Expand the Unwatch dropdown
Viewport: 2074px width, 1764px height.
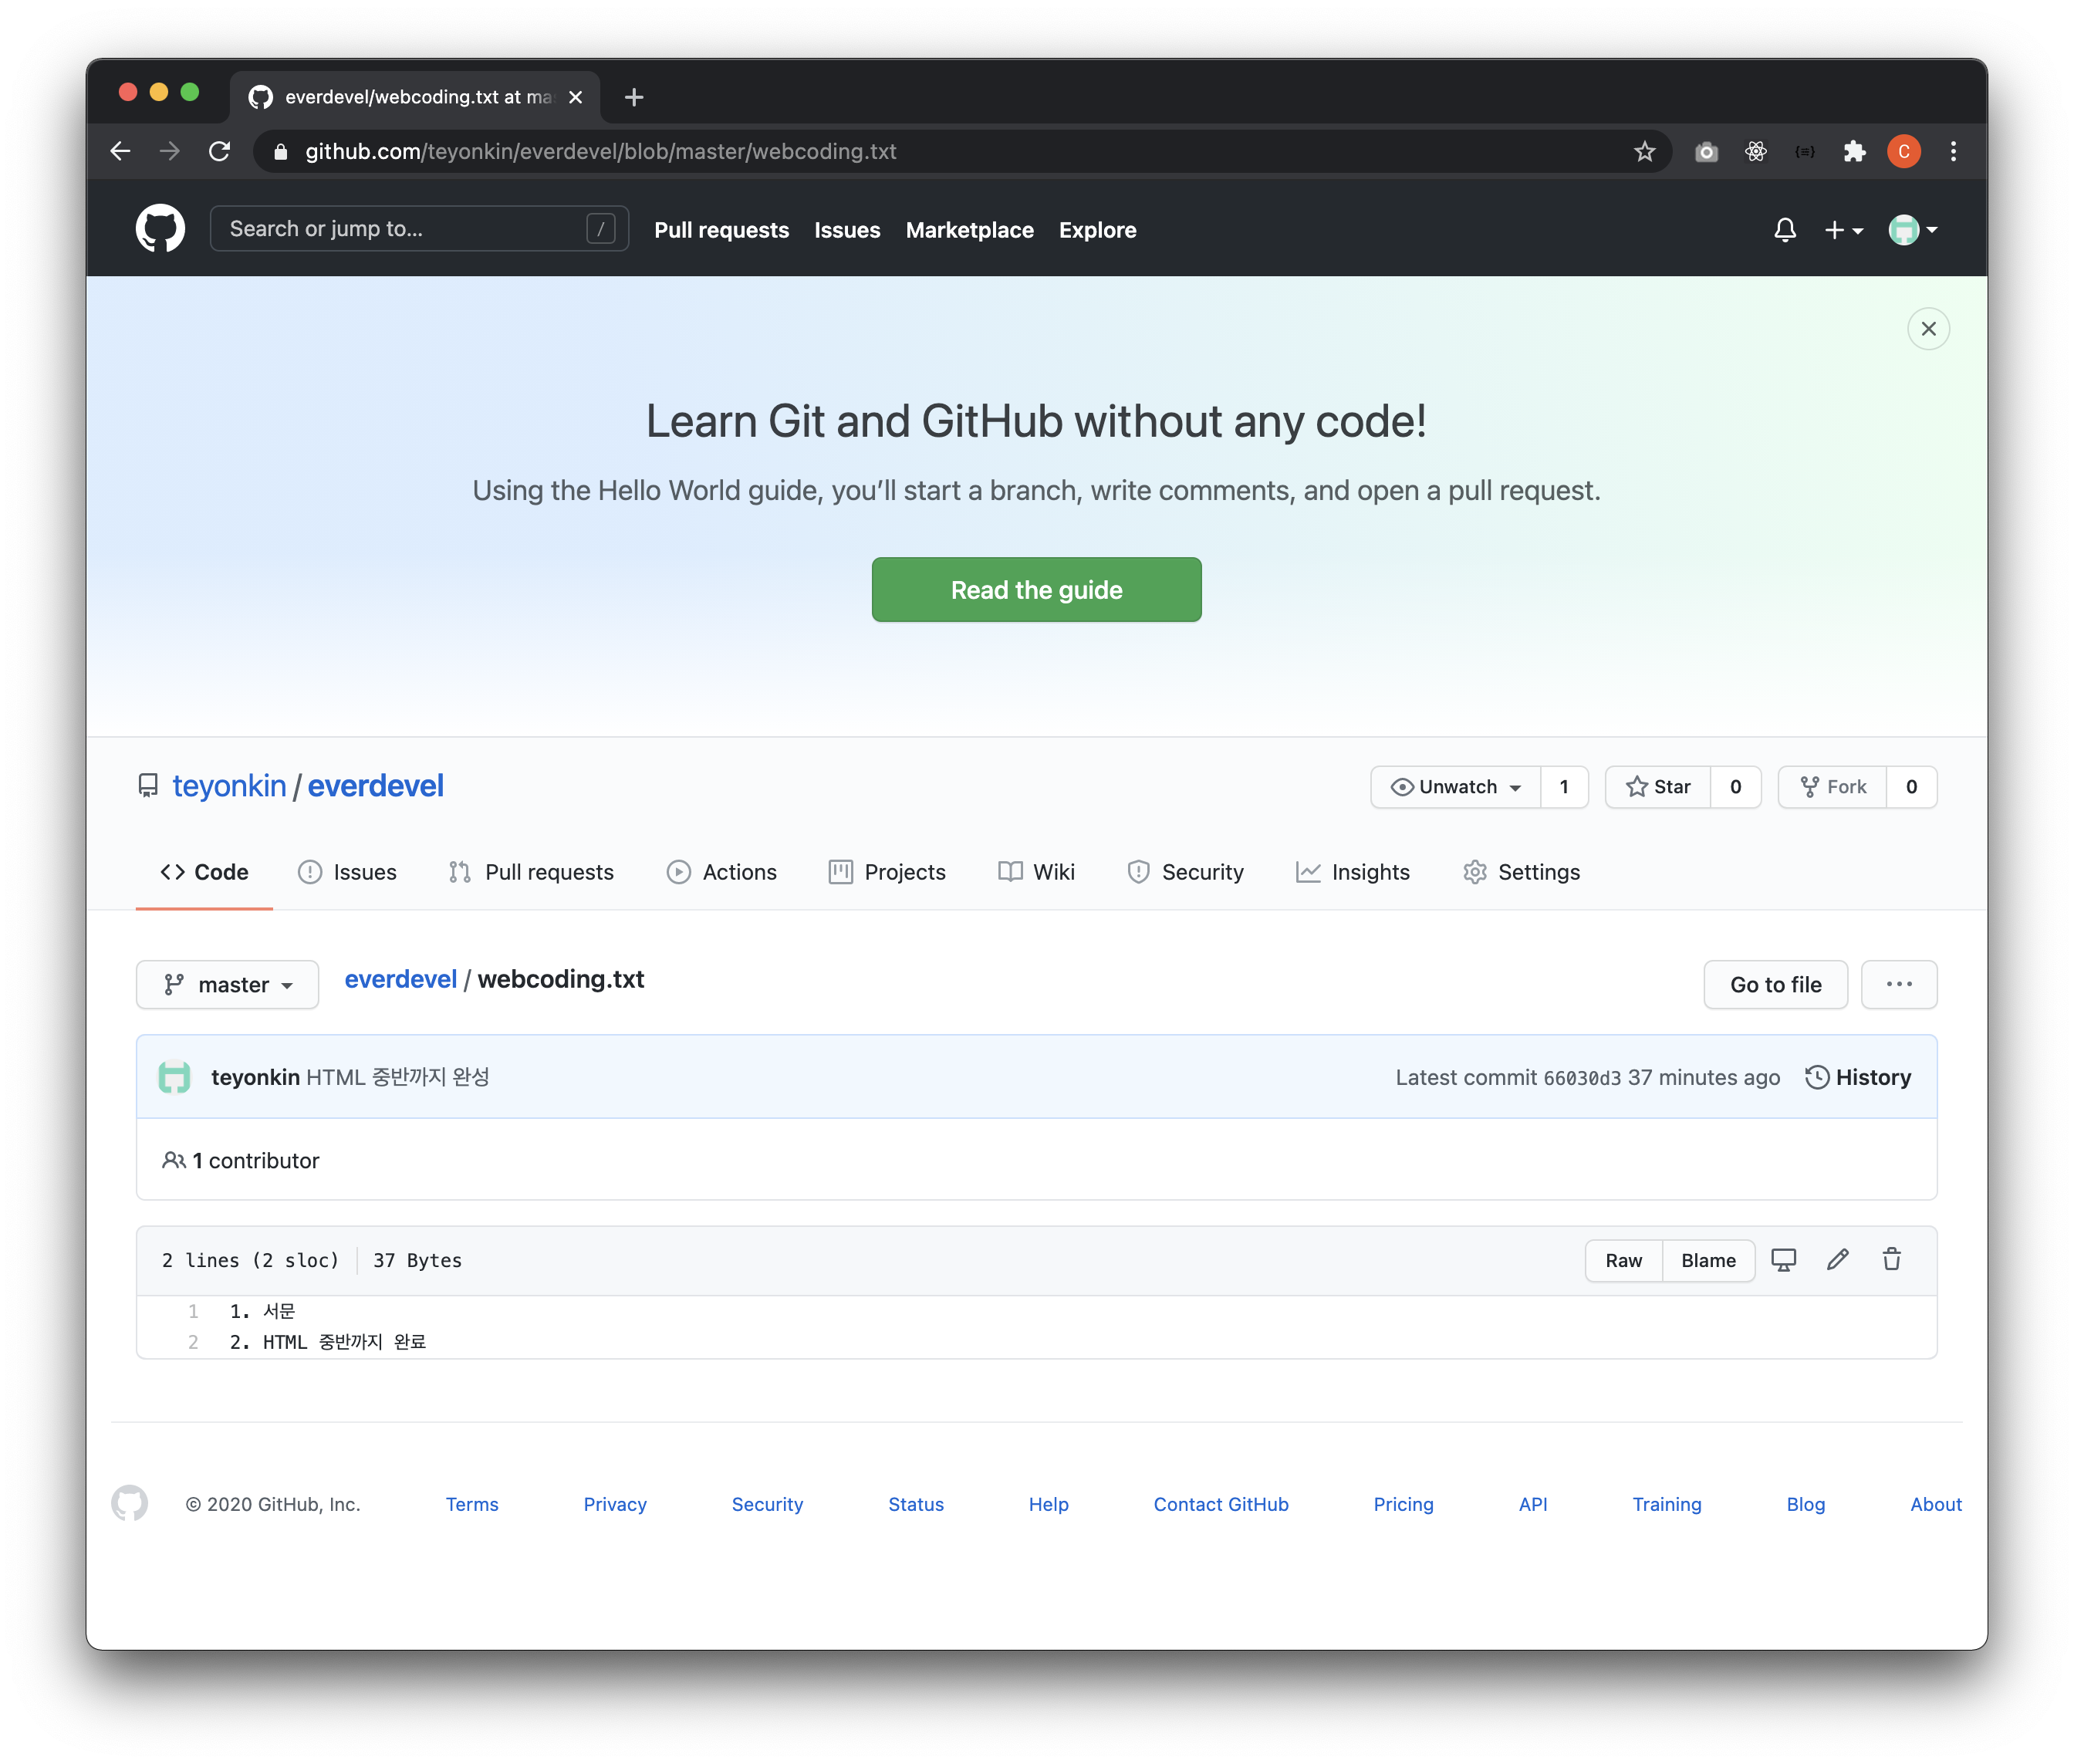(1455, 787)
